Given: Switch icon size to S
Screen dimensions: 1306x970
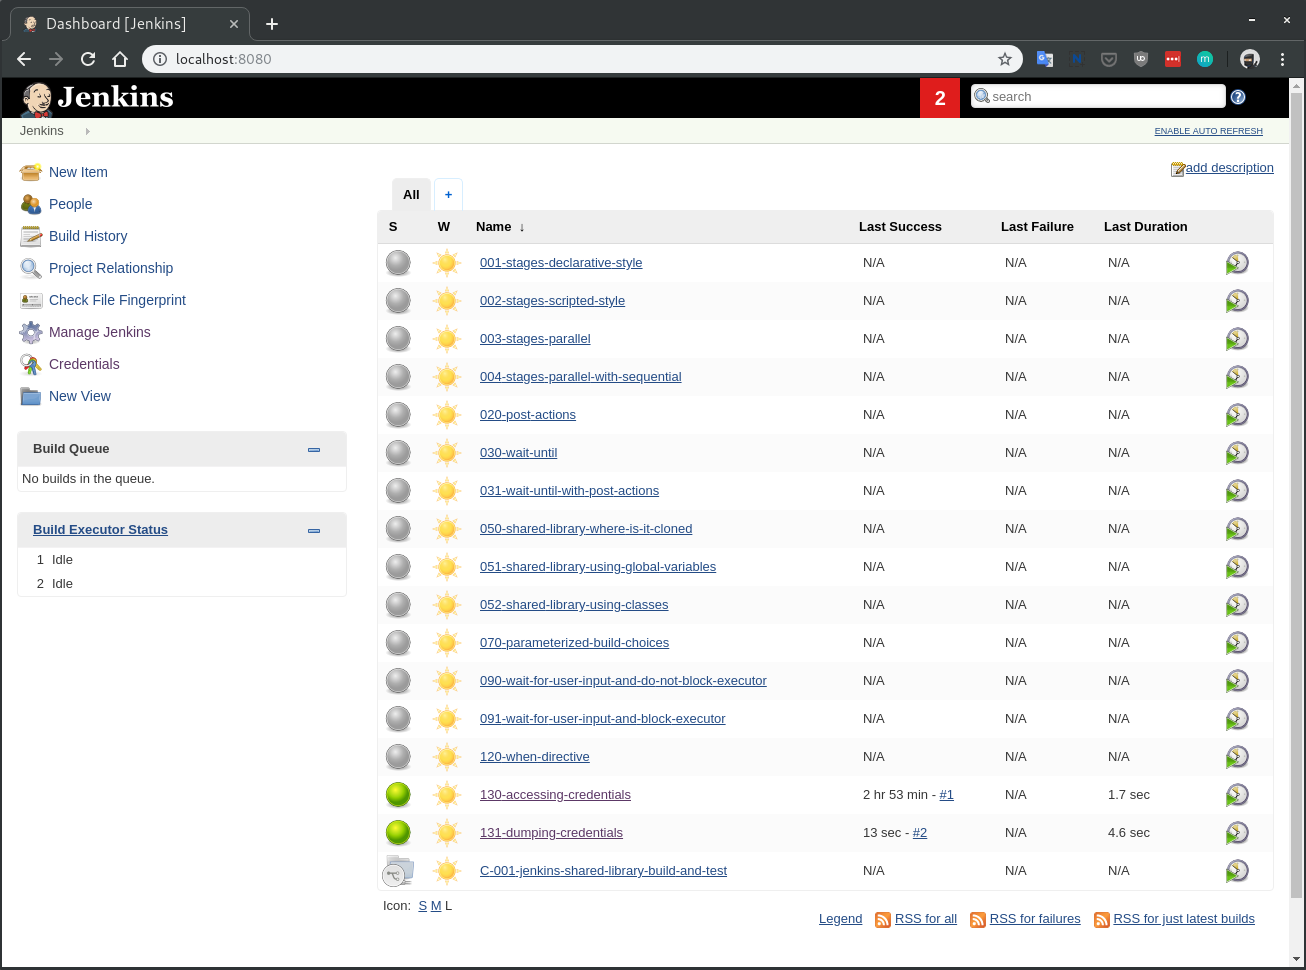Looking at the screenshot, I should (423, 906).
